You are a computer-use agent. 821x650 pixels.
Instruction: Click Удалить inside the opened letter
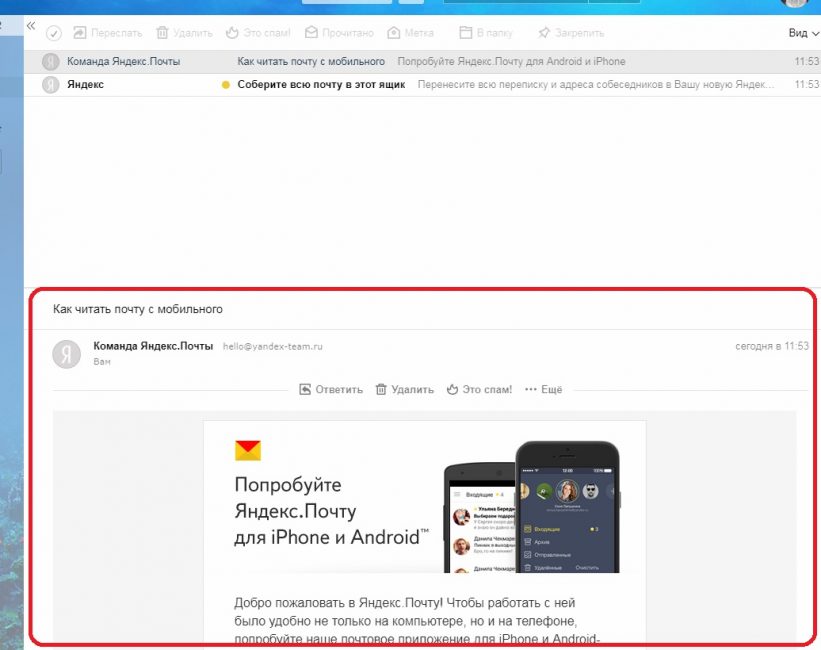tap(405, 390)
